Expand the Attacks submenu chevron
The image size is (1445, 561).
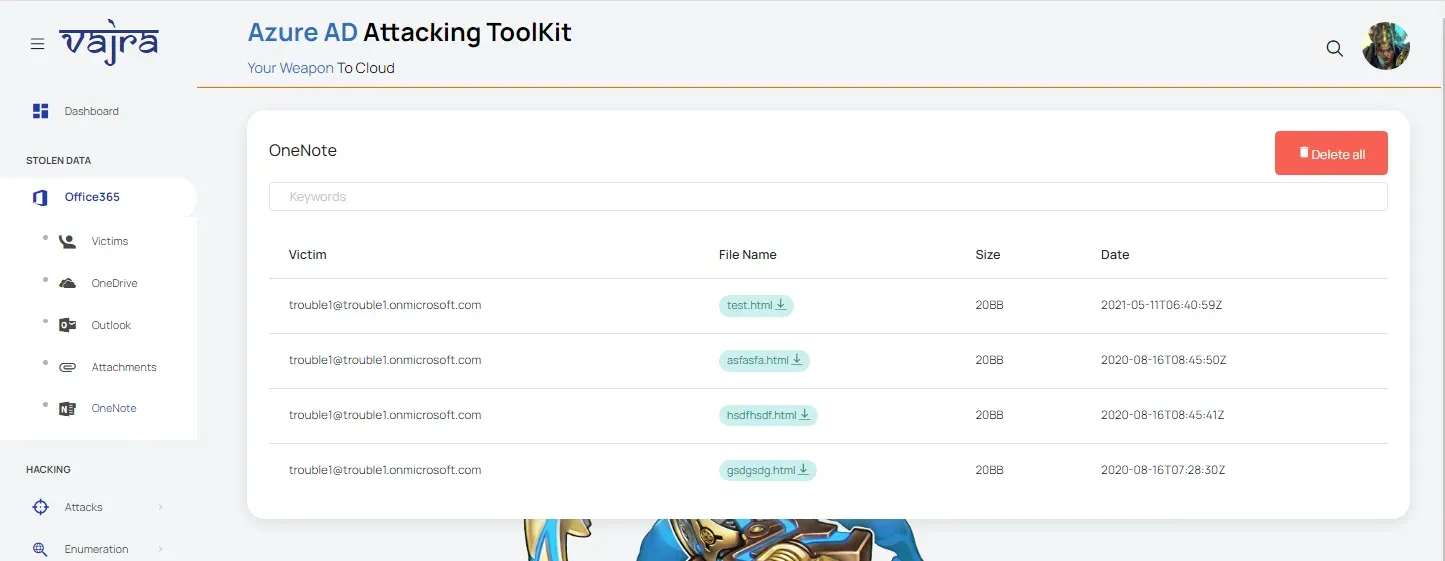161,507
